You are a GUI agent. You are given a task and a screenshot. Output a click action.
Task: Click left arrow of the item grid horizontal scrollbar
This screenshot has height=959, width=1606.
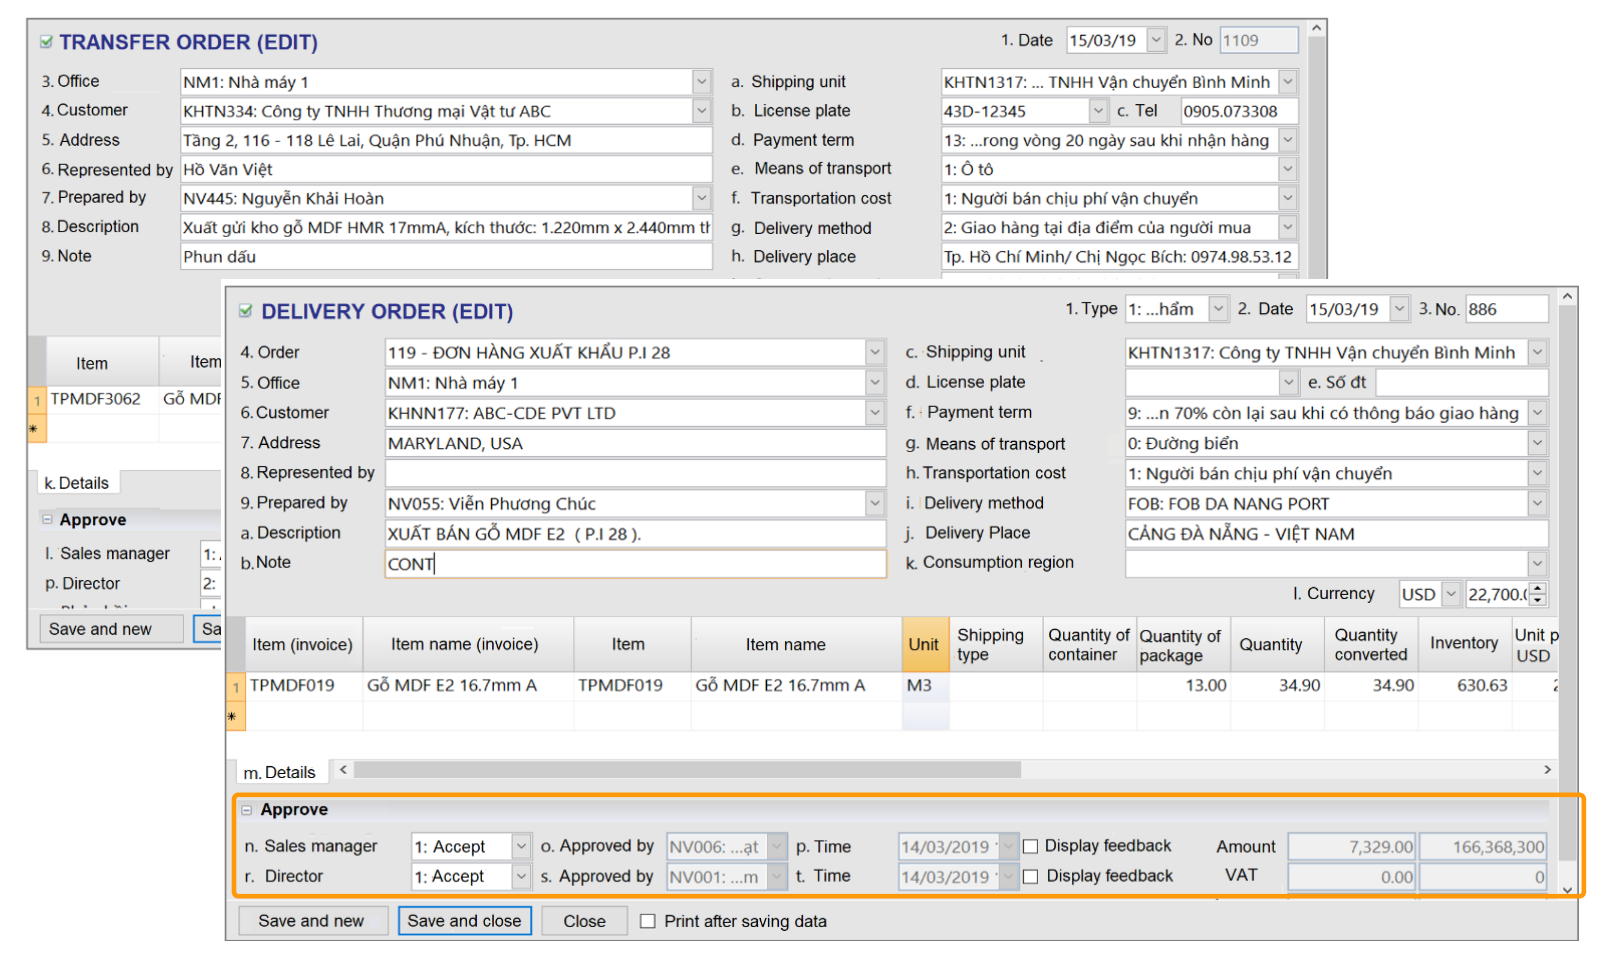343,770
